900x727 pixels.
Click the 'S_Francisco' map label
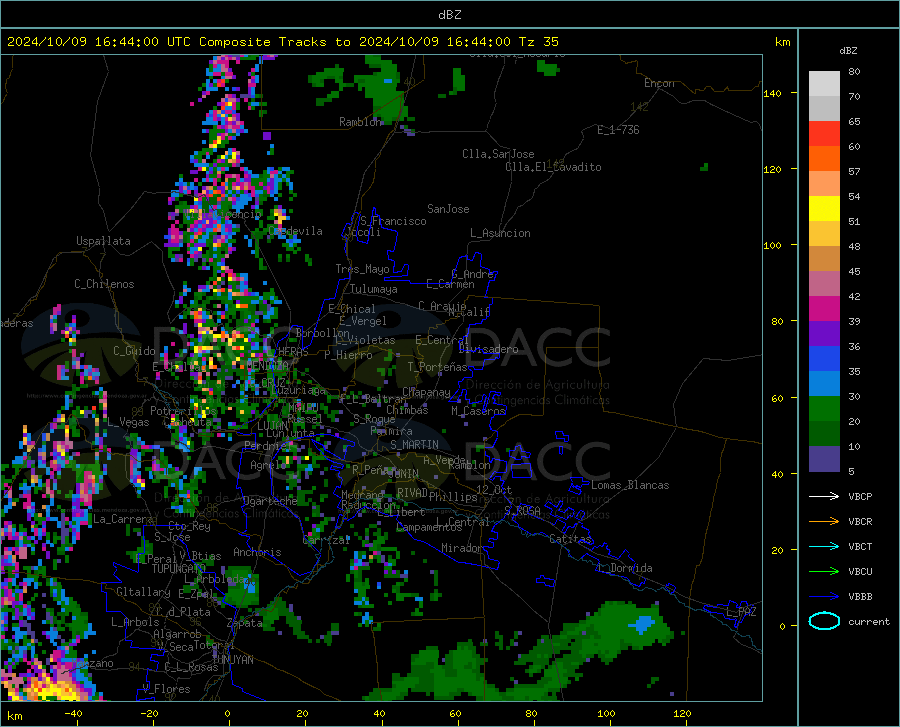pos(393,221)
